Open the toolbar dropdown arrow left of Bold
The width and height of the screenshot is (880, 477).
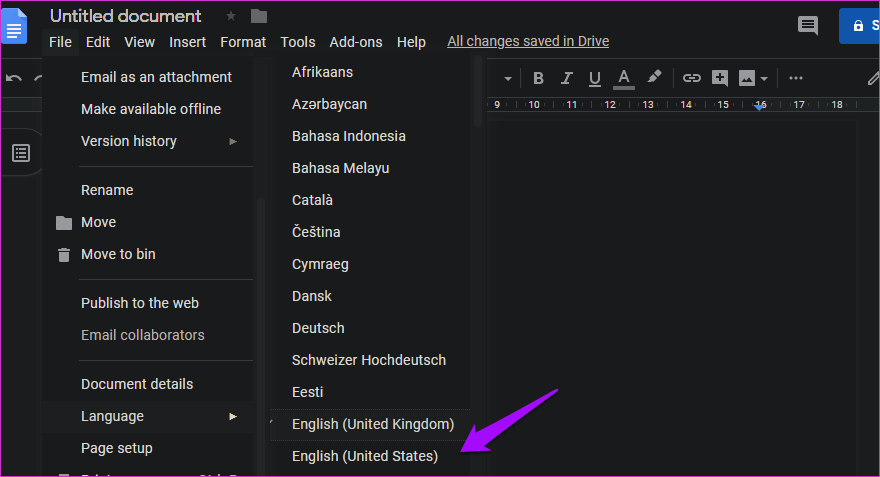[508, 79]
